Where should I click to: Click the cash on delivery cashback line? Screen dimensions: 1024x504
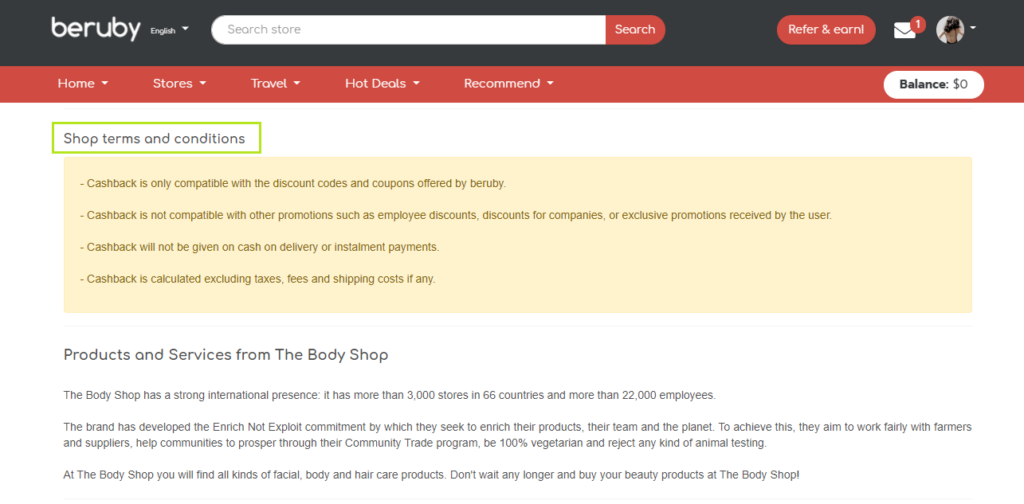coord(259,247)
